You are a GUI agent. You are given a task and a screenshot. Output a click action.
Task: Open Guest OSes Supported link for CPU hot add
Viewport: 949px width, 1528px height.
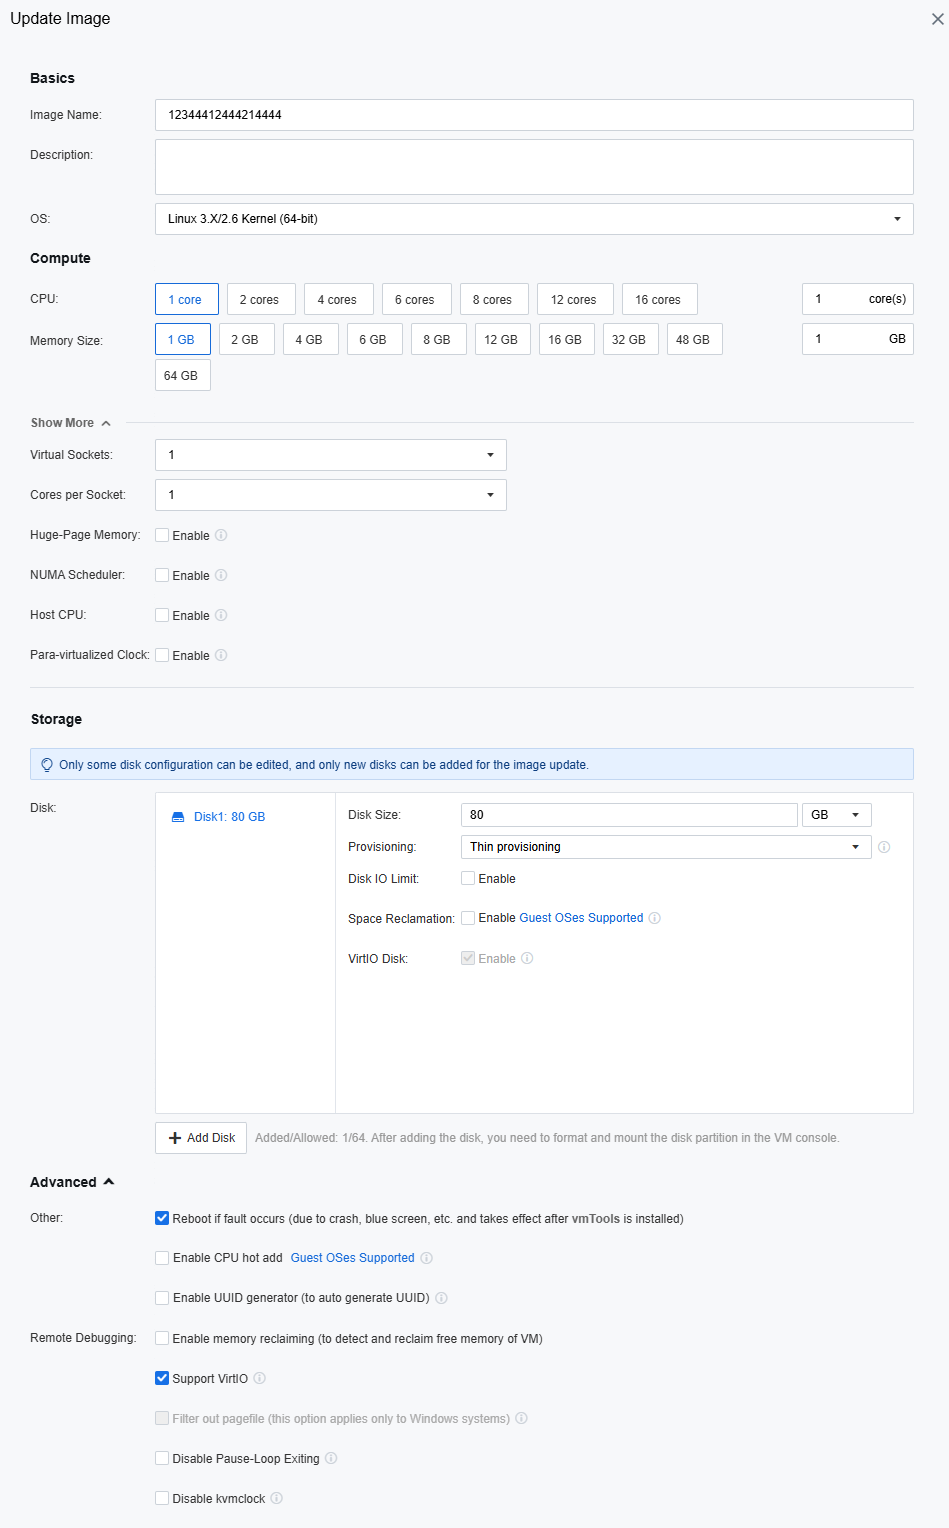click(x=352, y=1258)
